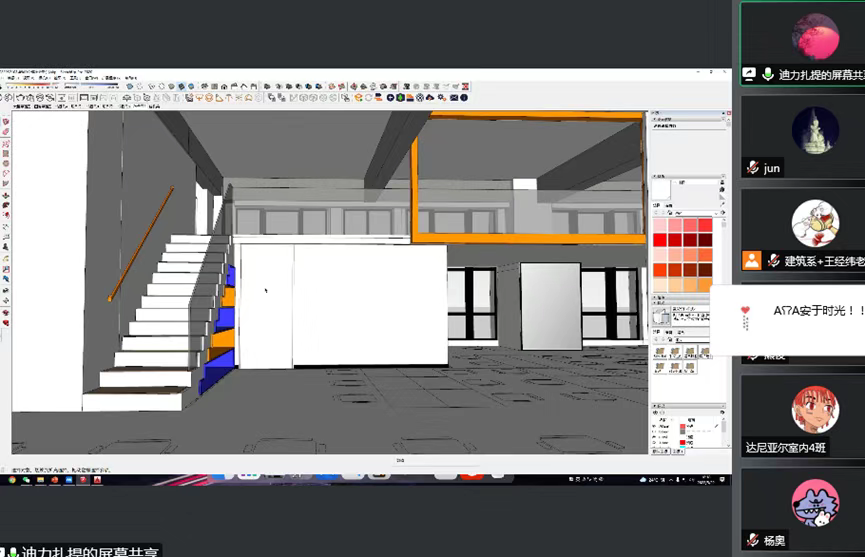This screenshot has width=865, height=557.
Task: Toggle 杨奥's muted microphone icon
Action: click(x=753, y=540)
